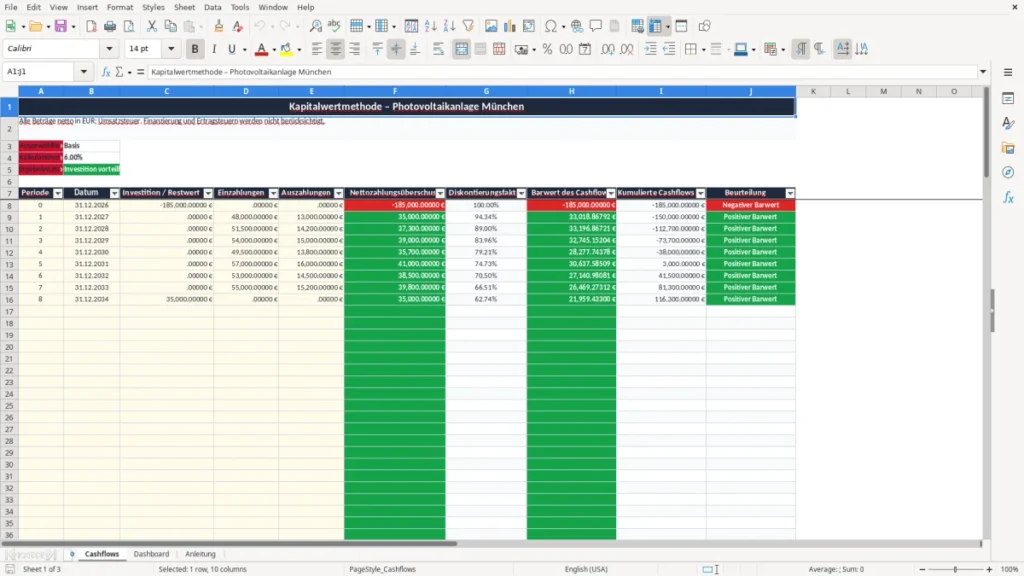
Task: Click zoom out minus button
Action: (922, 569)
